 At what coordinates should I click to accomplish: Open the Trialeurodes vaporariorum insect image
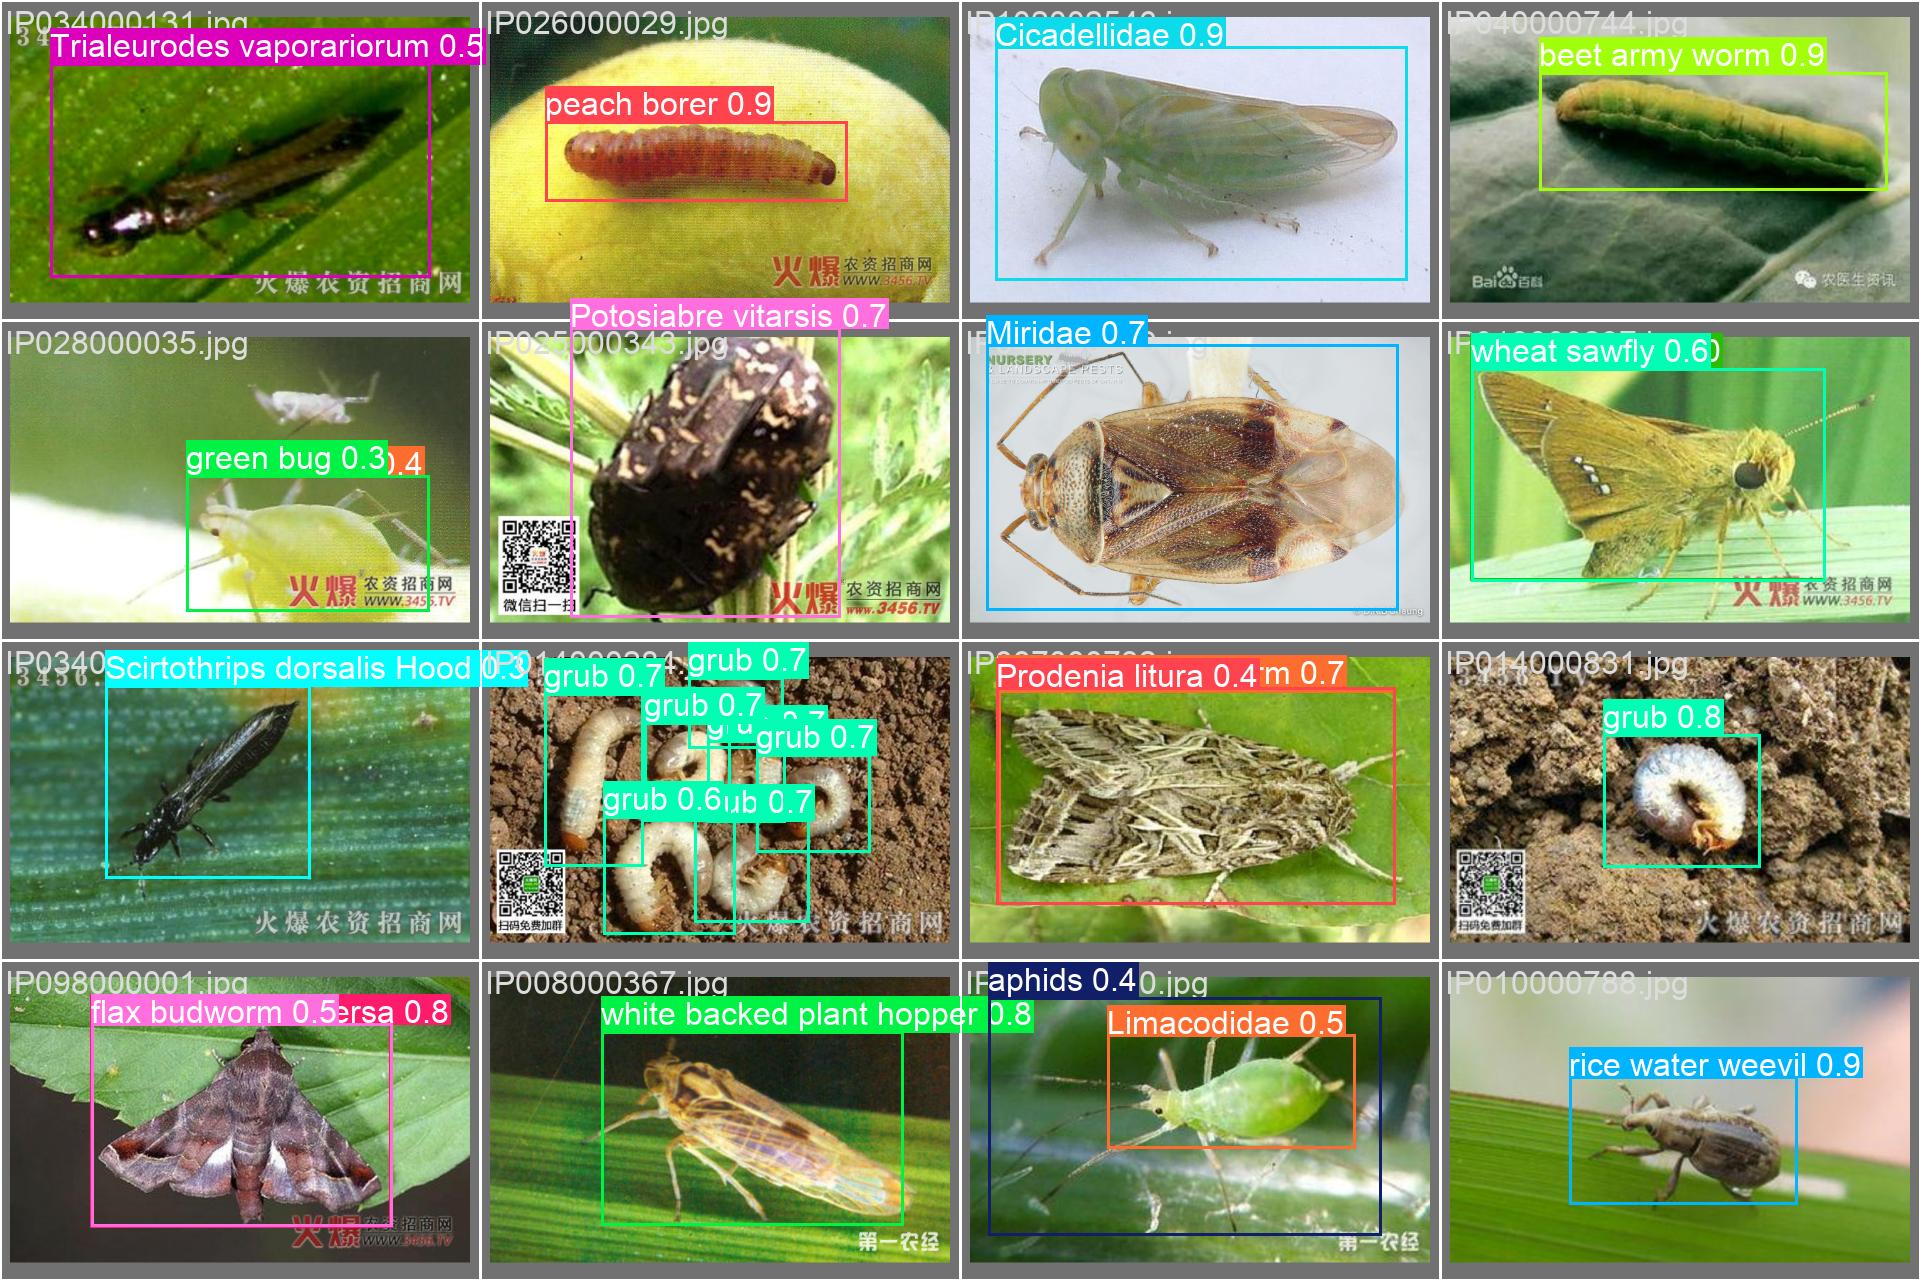(x=240, y=160)
